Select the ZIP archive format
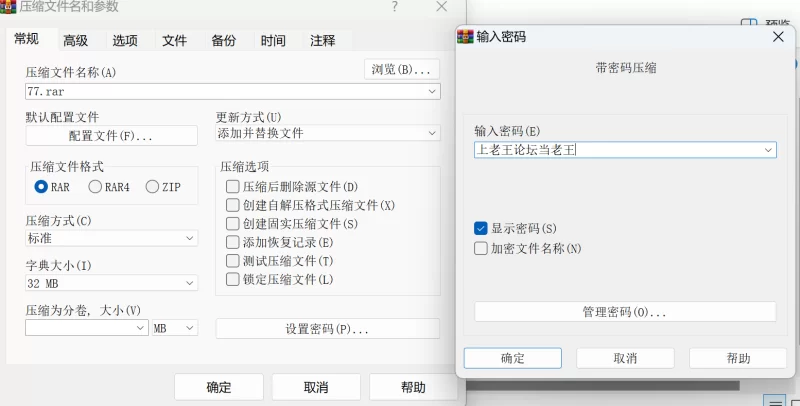Image resolution: width=800 pixels, height=406 pixels. click(x=152, y=187)
